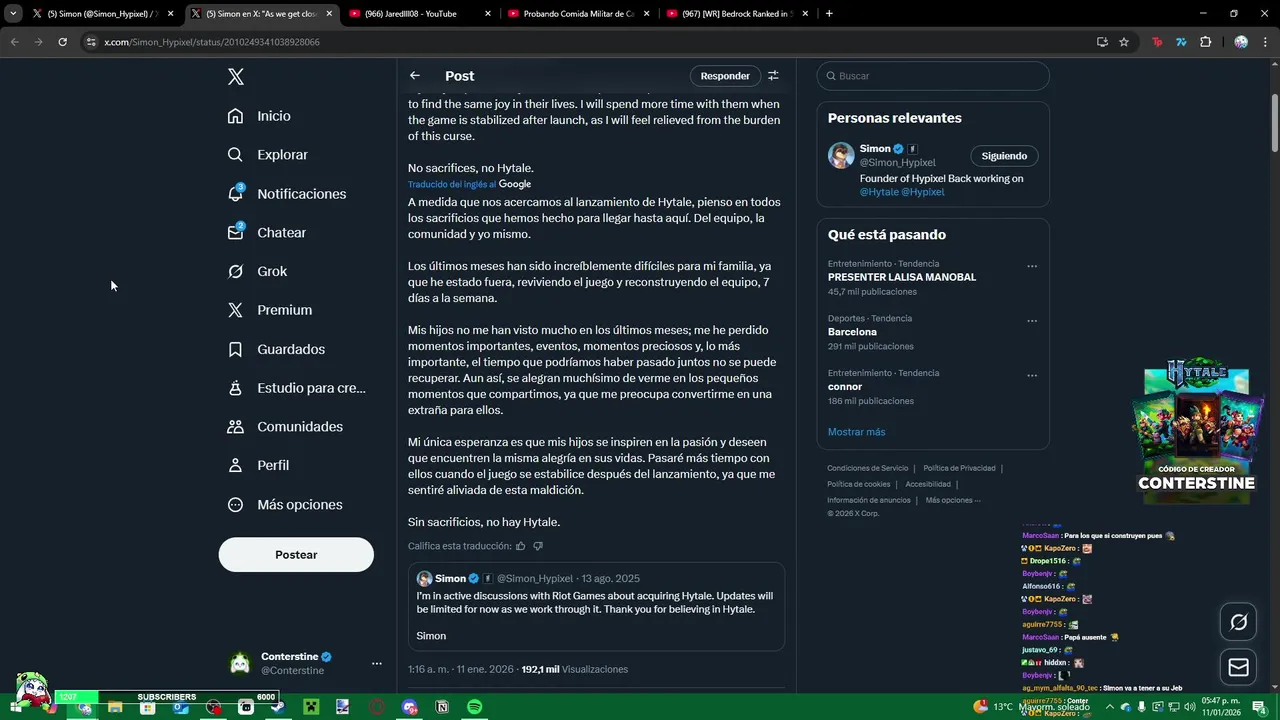
Task: Open the Chrome profile avatar
Action: 1241,42
